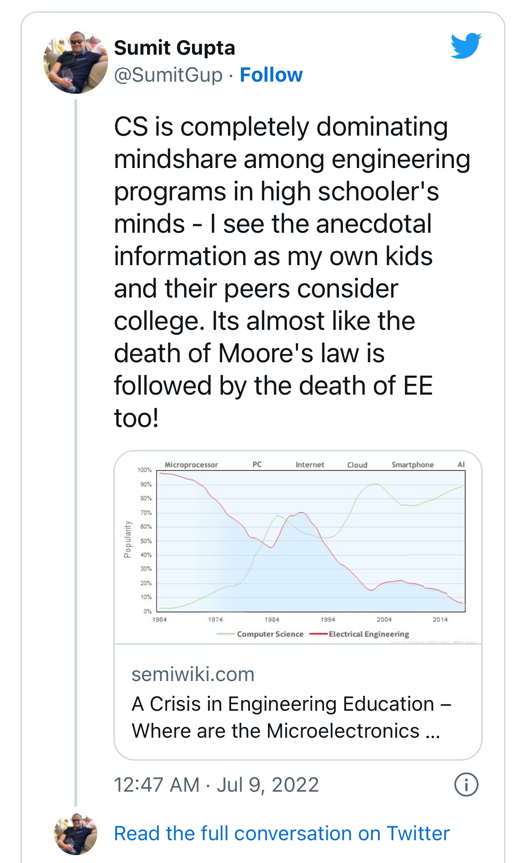Open the @SumitGup handle link
This screenshot has width=526, height=863.
[x=168, y=75]
